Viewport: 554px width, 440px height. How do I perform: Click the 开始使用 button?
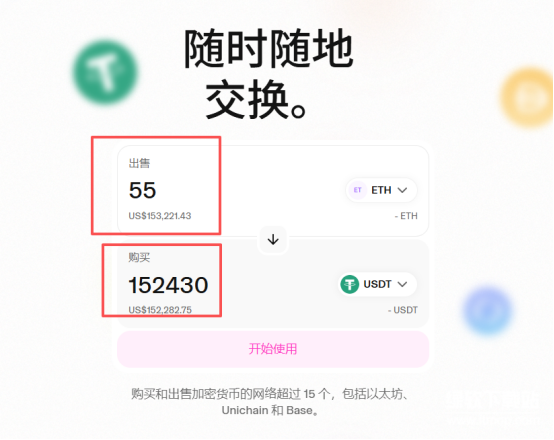point(273,349)
